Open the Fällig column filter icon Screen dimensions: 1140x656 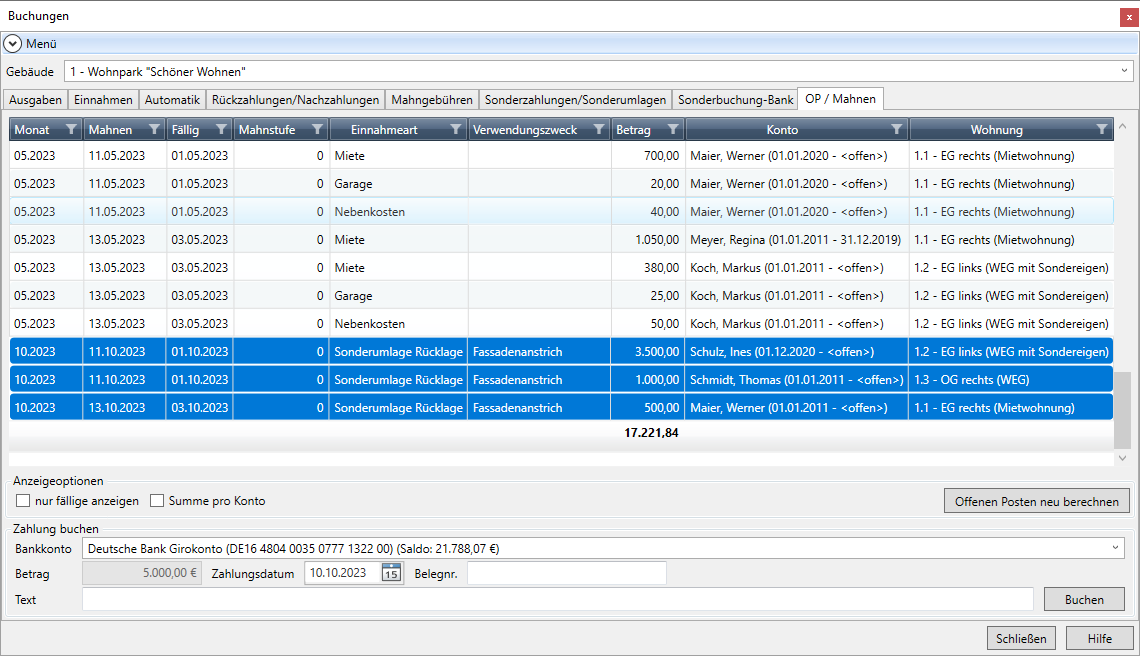[x=221, y=129]
